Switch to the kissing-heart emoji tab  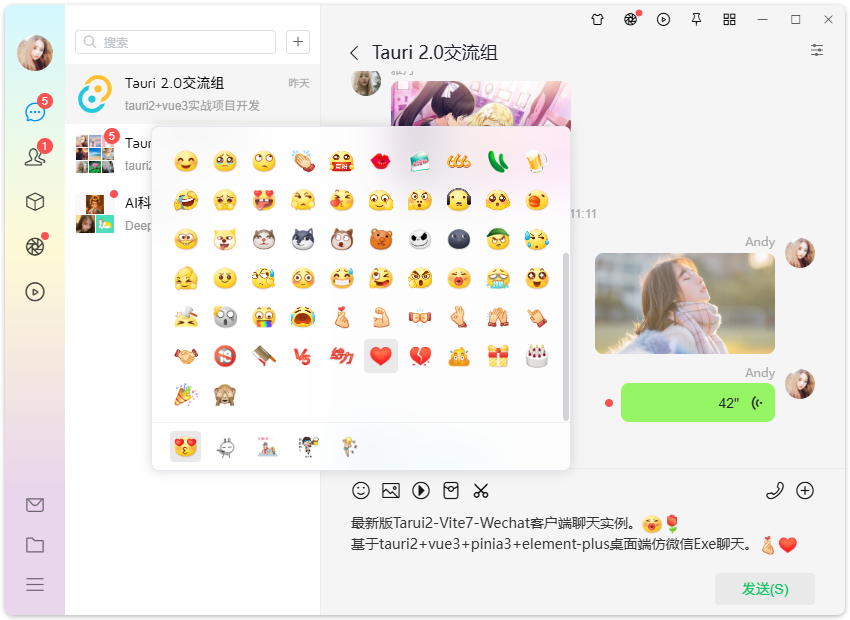coord(186,446)
